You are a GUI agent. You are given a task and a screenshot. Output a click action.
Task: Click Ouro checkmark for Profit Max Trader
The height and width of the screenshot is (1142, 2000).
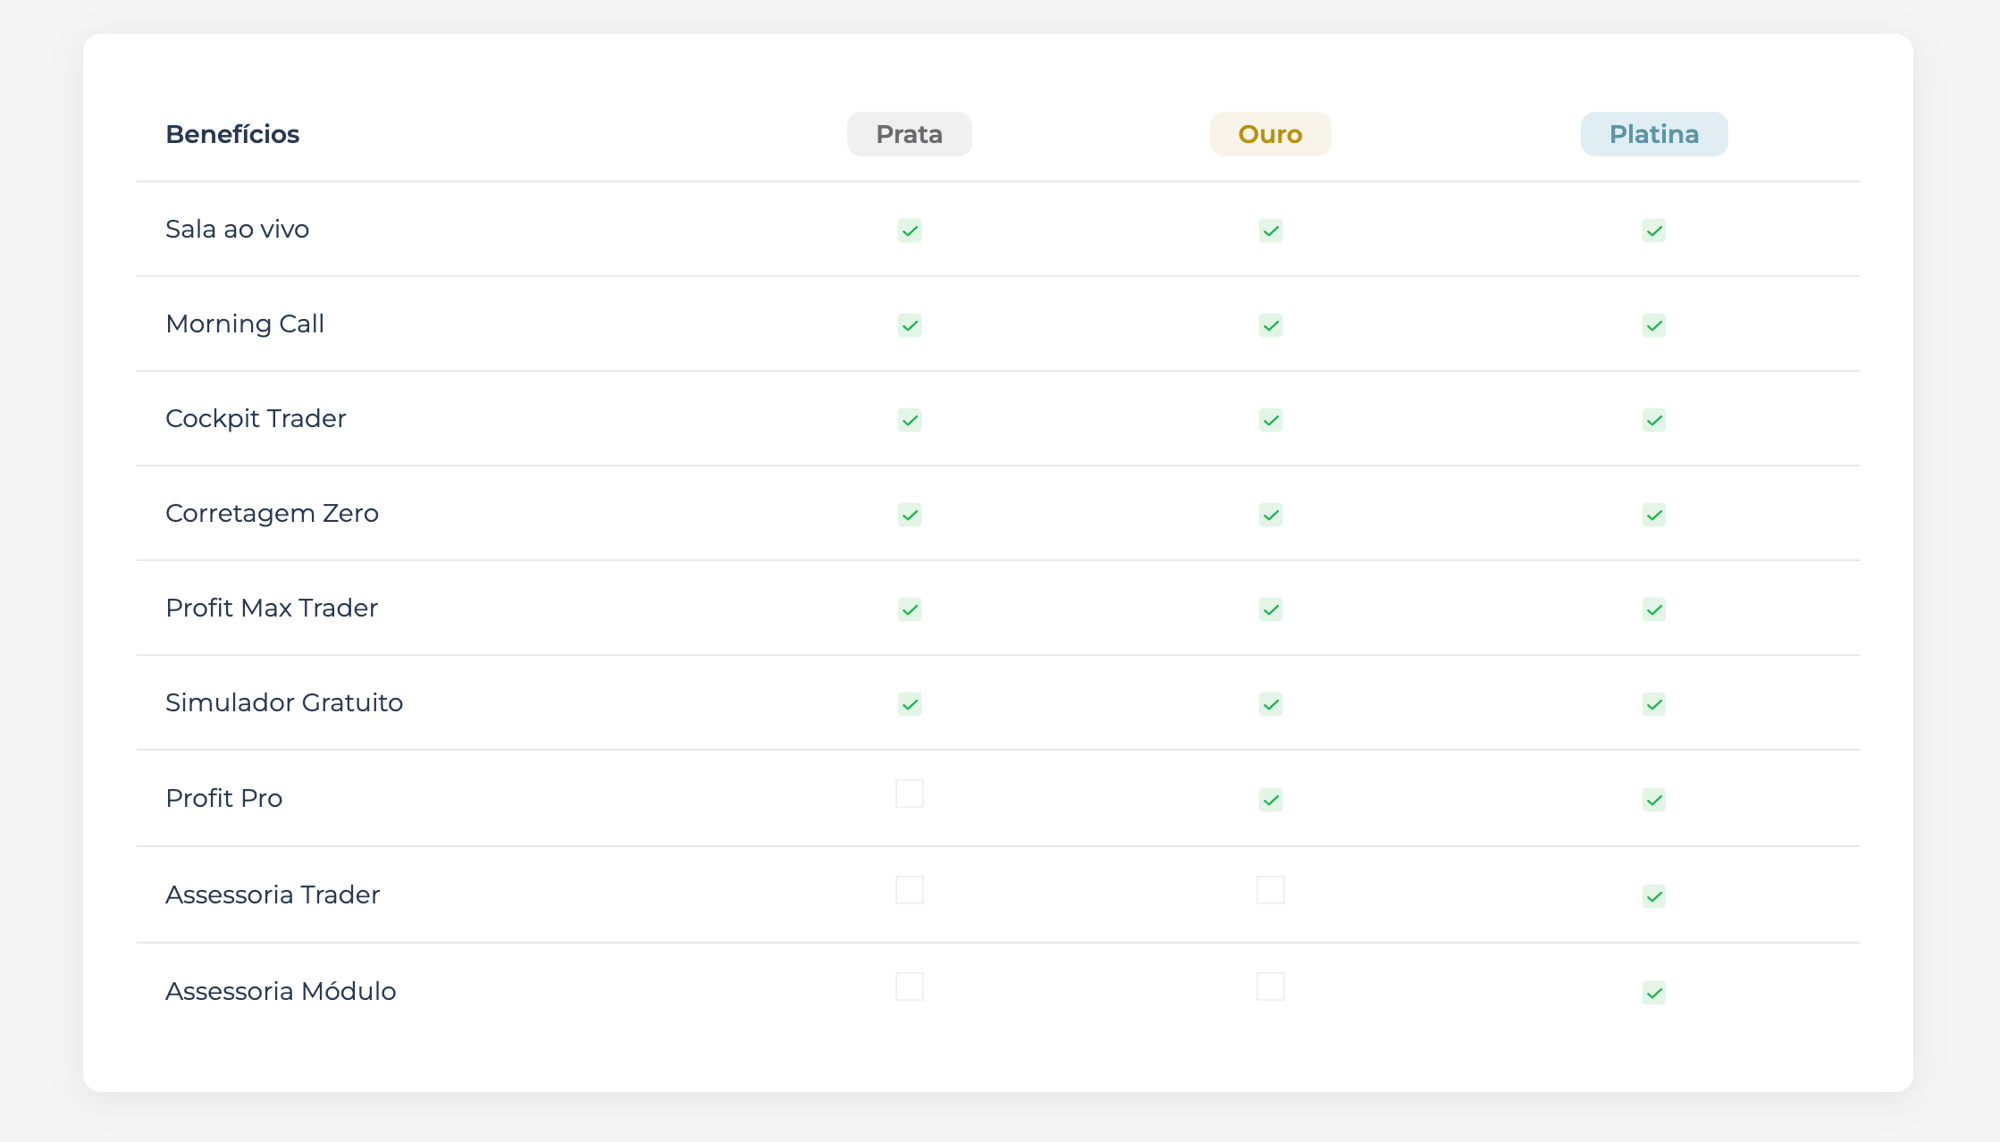[x=1270, y=610]
